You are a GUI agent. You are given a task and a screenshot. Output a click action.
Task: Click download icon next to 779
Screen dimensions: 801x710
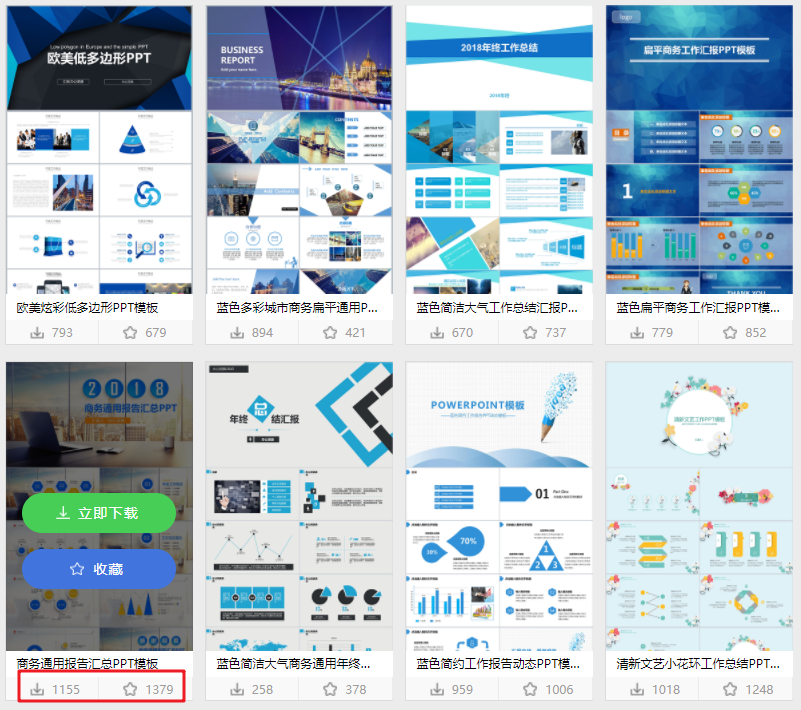(x=637, y=333)
